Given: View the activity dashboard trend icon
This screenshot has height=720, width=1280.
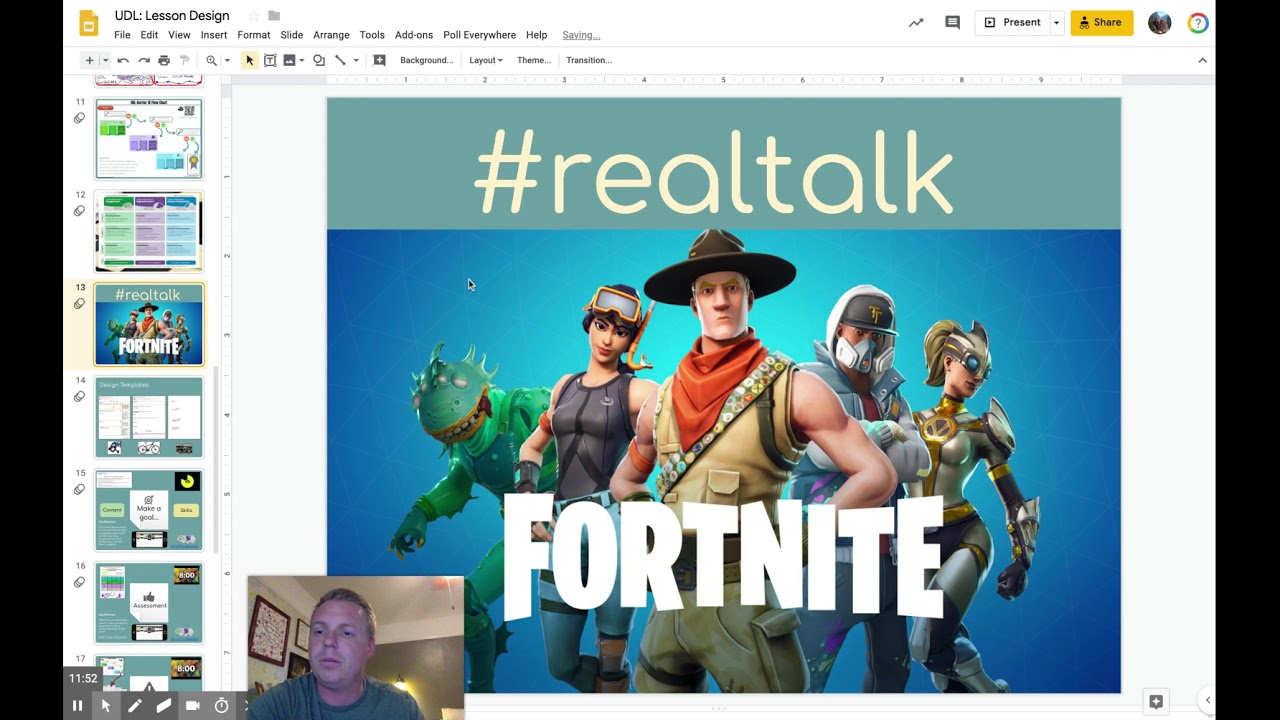Looking at the screenshot, I should click(916, 22).
